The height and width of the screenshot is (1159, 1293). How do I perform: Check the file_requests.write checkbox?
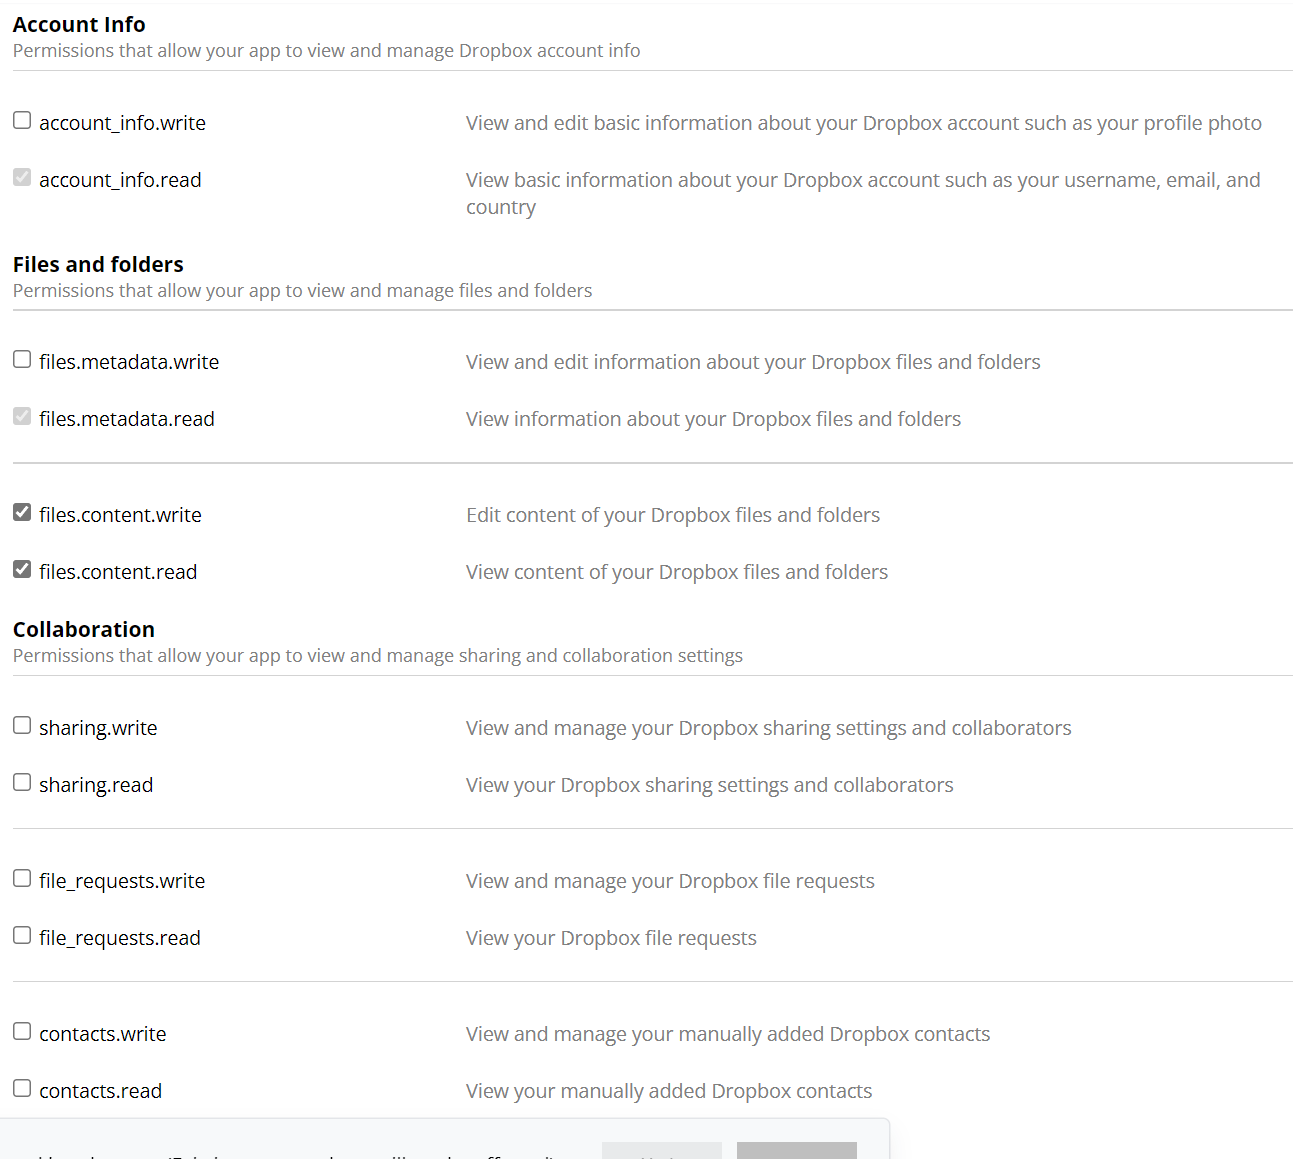click(22, 879)
